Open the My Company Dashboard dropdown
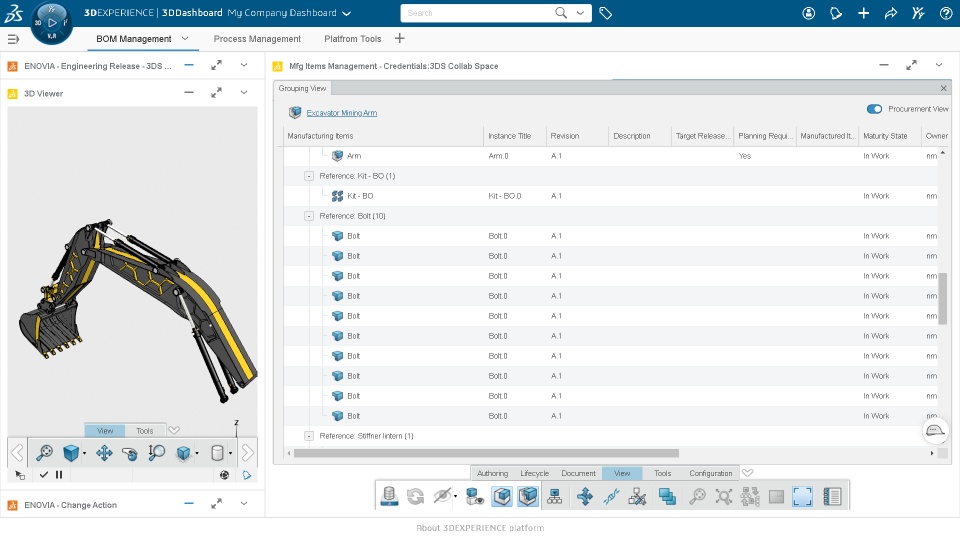 point(346,13)
